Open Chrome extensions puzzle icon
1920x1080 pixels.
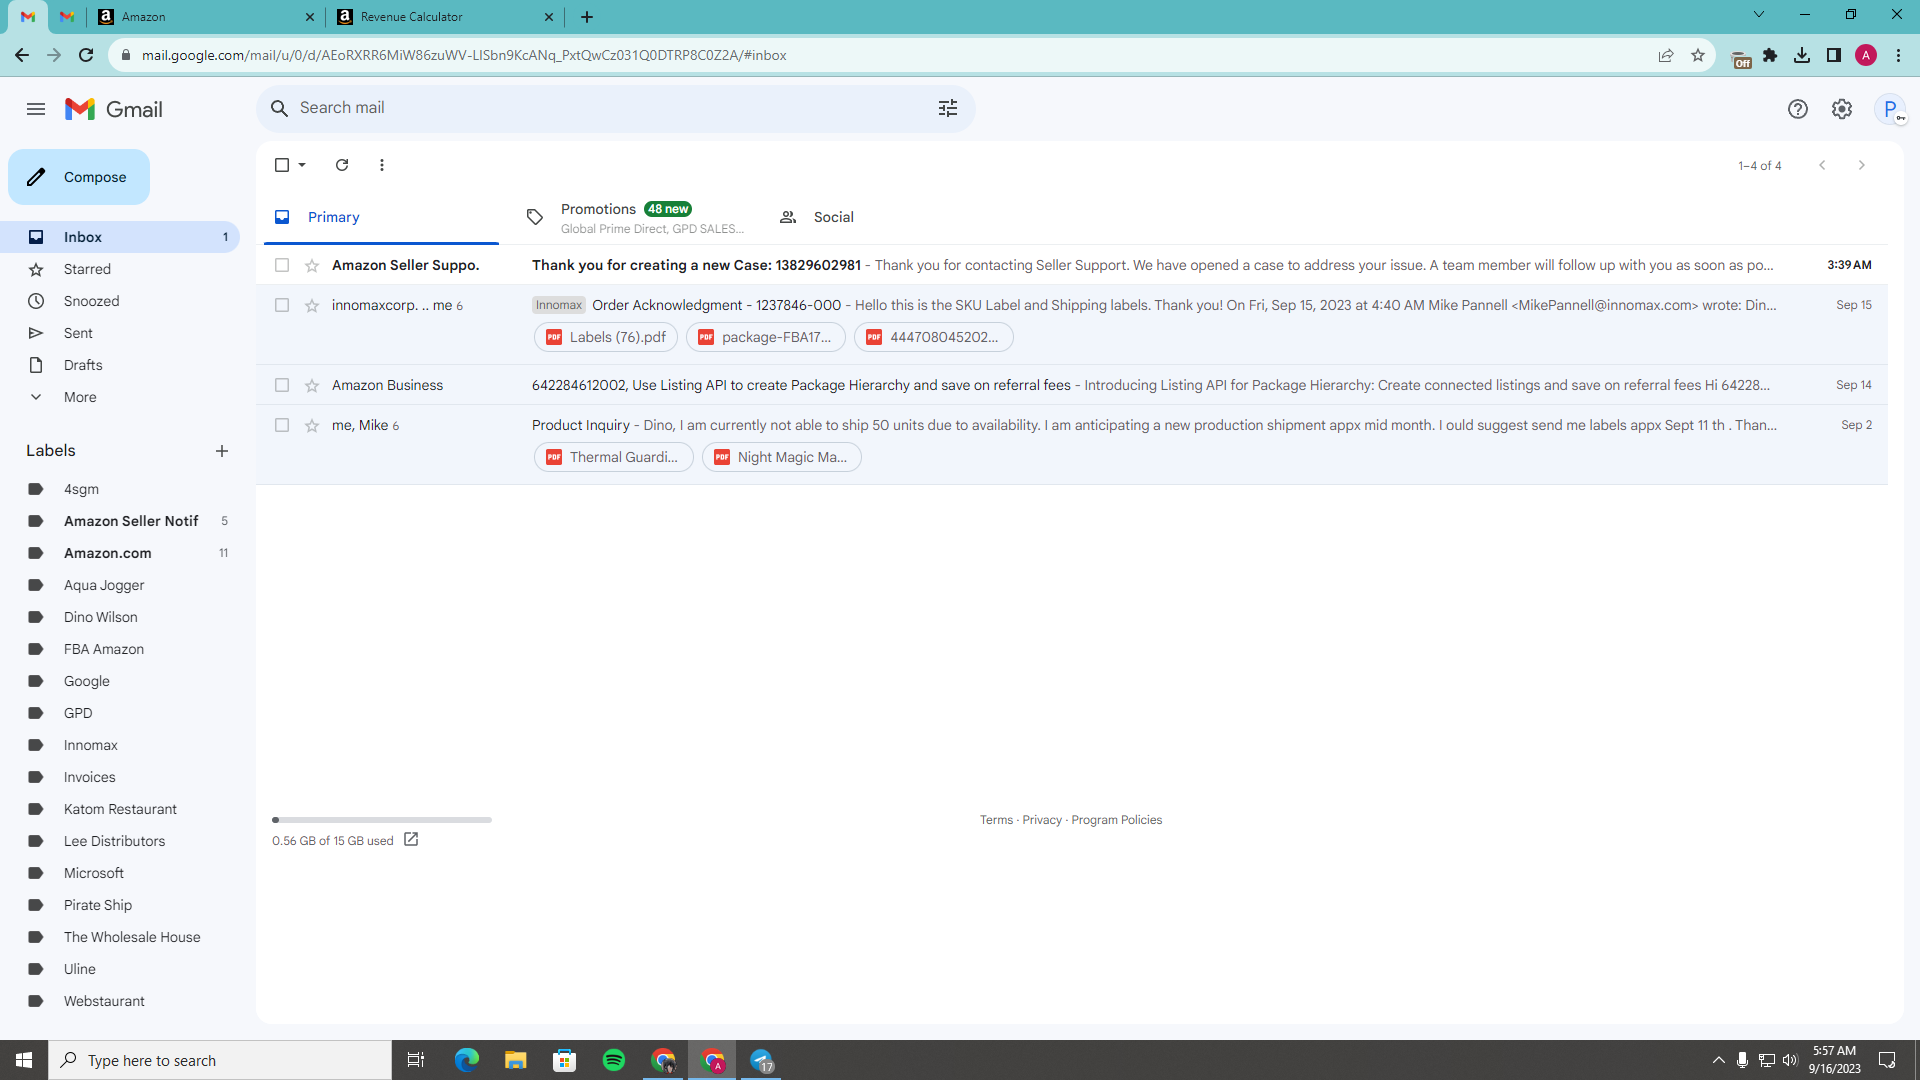point(1770,55)
